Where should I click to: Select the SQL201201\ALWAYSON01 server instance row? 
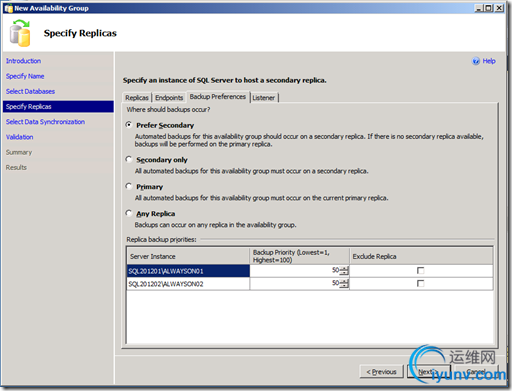click(x=188, y=271)
